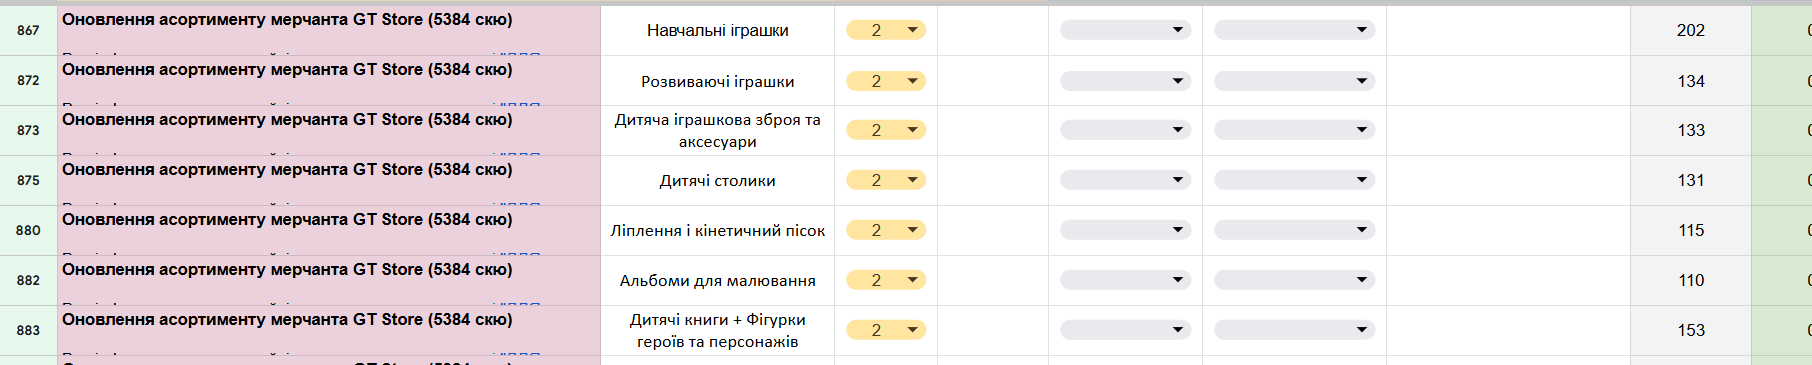Open first grey dropdown in row 875
This screenshot has width=1812, height=365.
1125,180
